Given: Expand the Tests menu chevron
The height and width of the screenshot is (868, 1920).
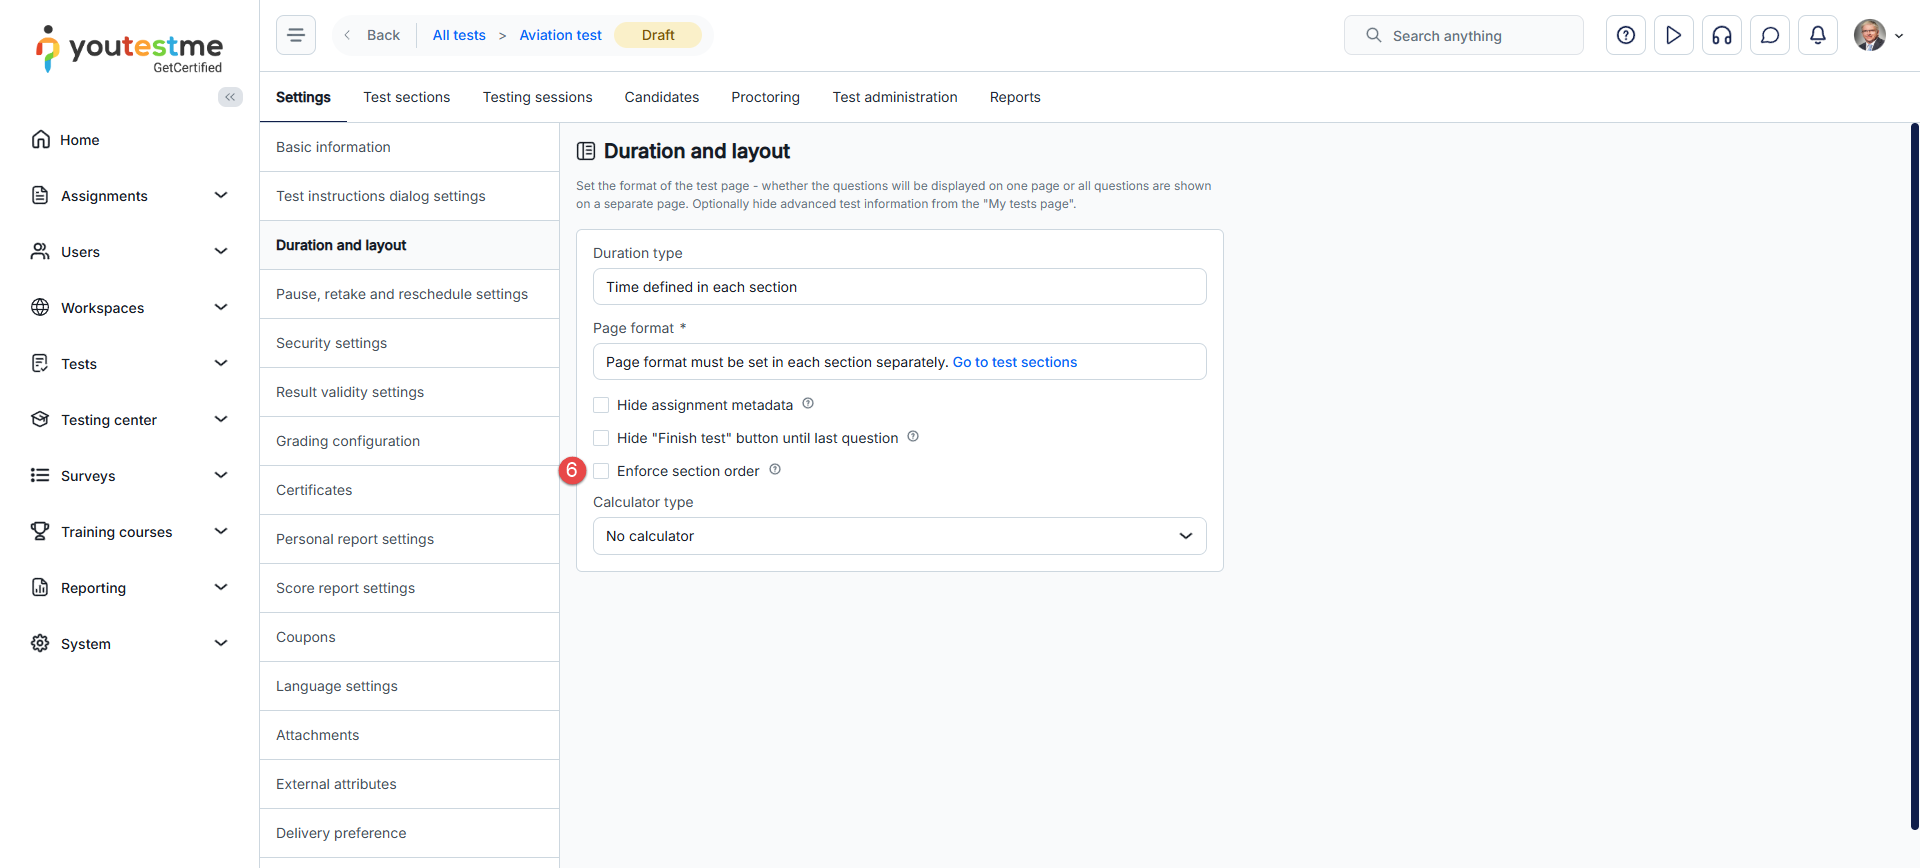Looking at the screenshot, I should click(x=221, y=363).
